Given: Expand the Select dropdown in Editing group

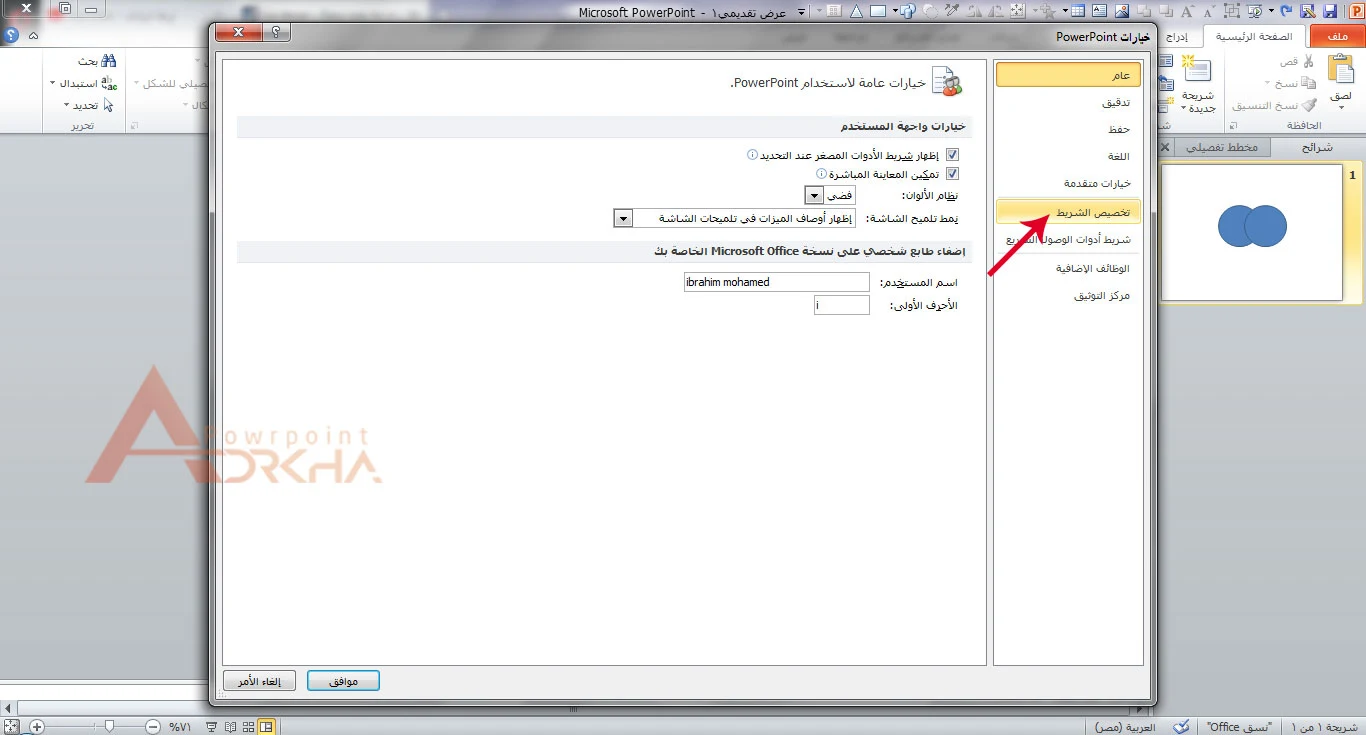Looking at the screenshot, I should click(67, 105).
